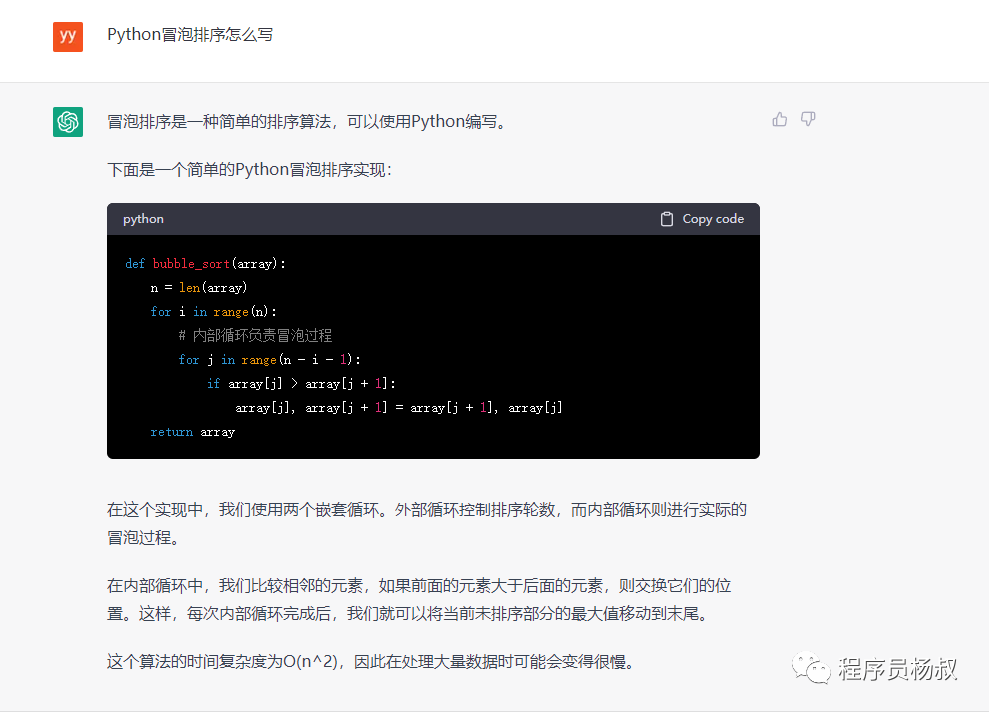Click the thumbs down feedback icon

(808, 119)
